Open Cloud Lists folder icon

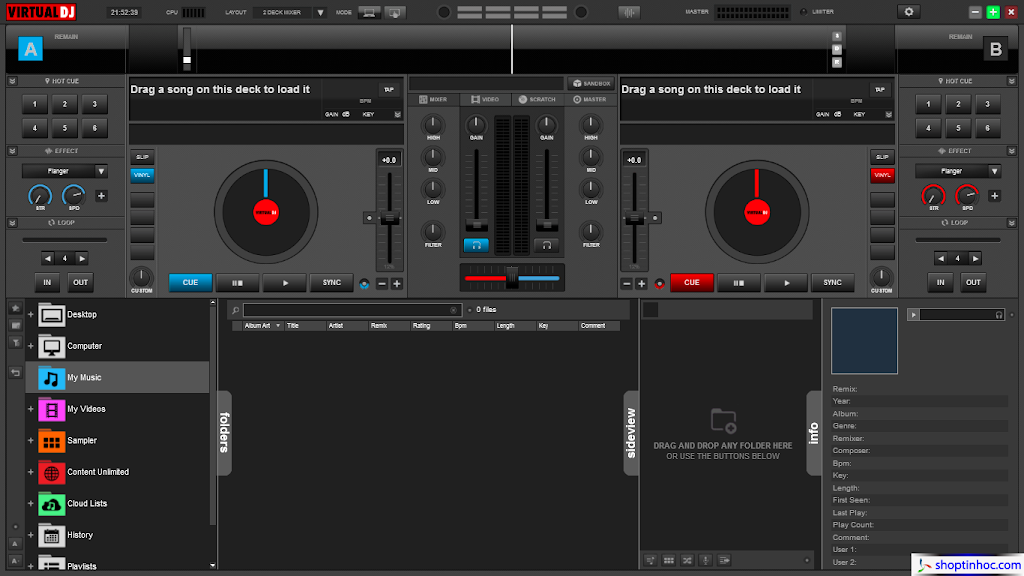pyautogui.click(x=52, y=504)
